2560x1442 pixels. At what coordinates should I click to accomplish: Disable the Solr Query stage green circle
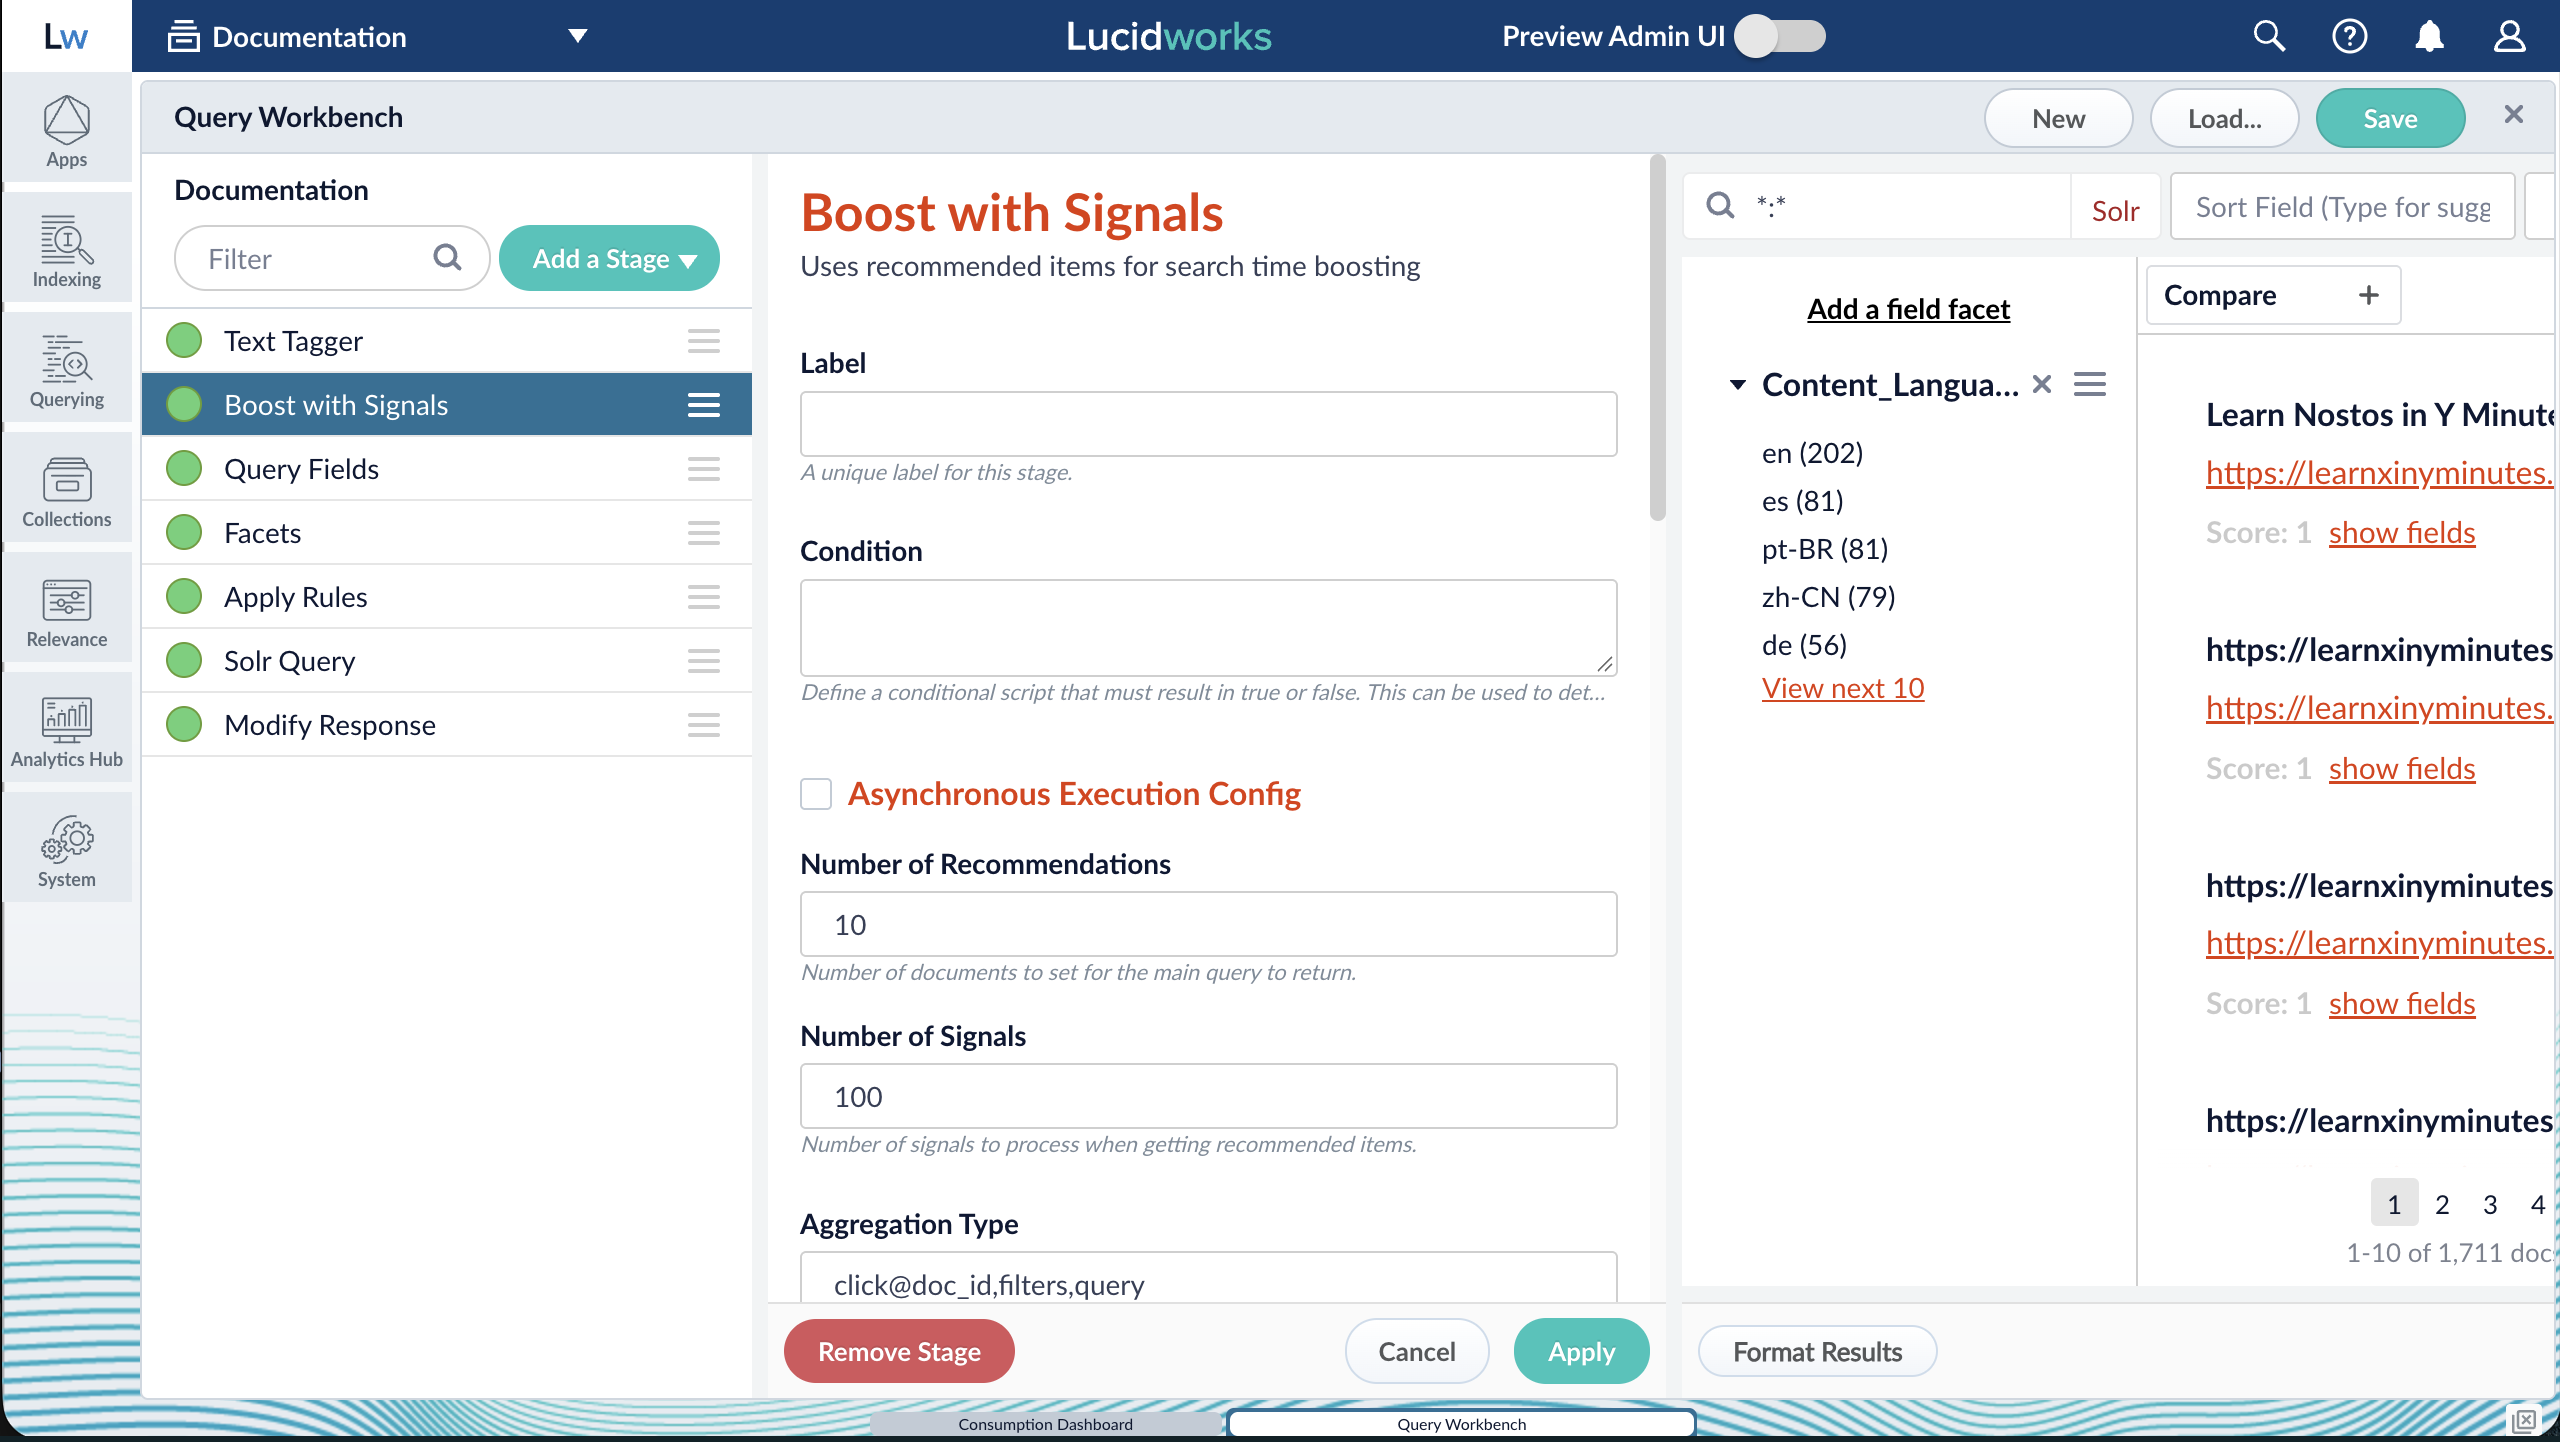[x=184, y=661]
